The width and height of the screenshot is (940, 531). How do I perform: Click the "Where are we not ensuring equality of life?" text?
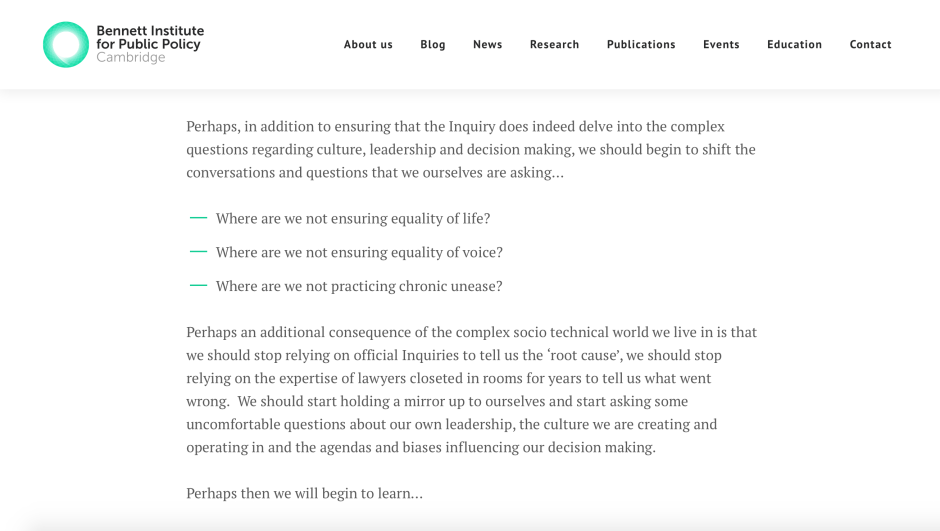(353, 218)
